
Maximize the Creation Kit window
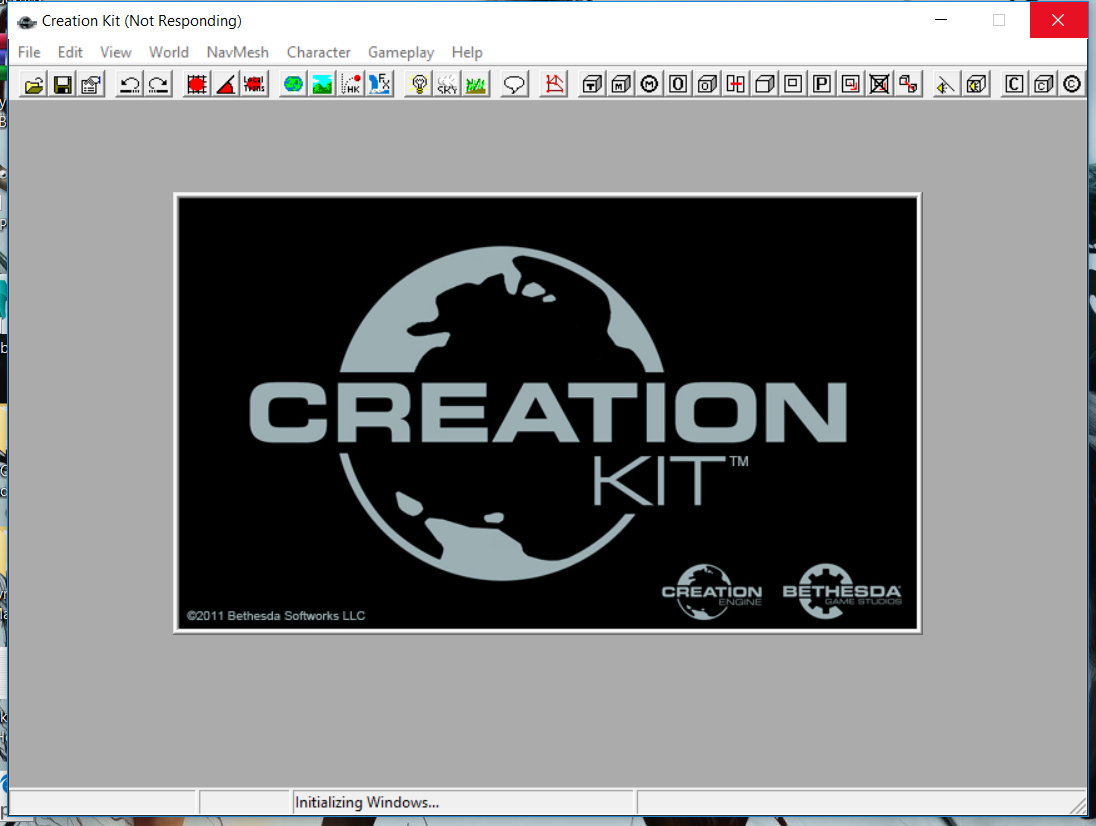(x=1000, y=20)
